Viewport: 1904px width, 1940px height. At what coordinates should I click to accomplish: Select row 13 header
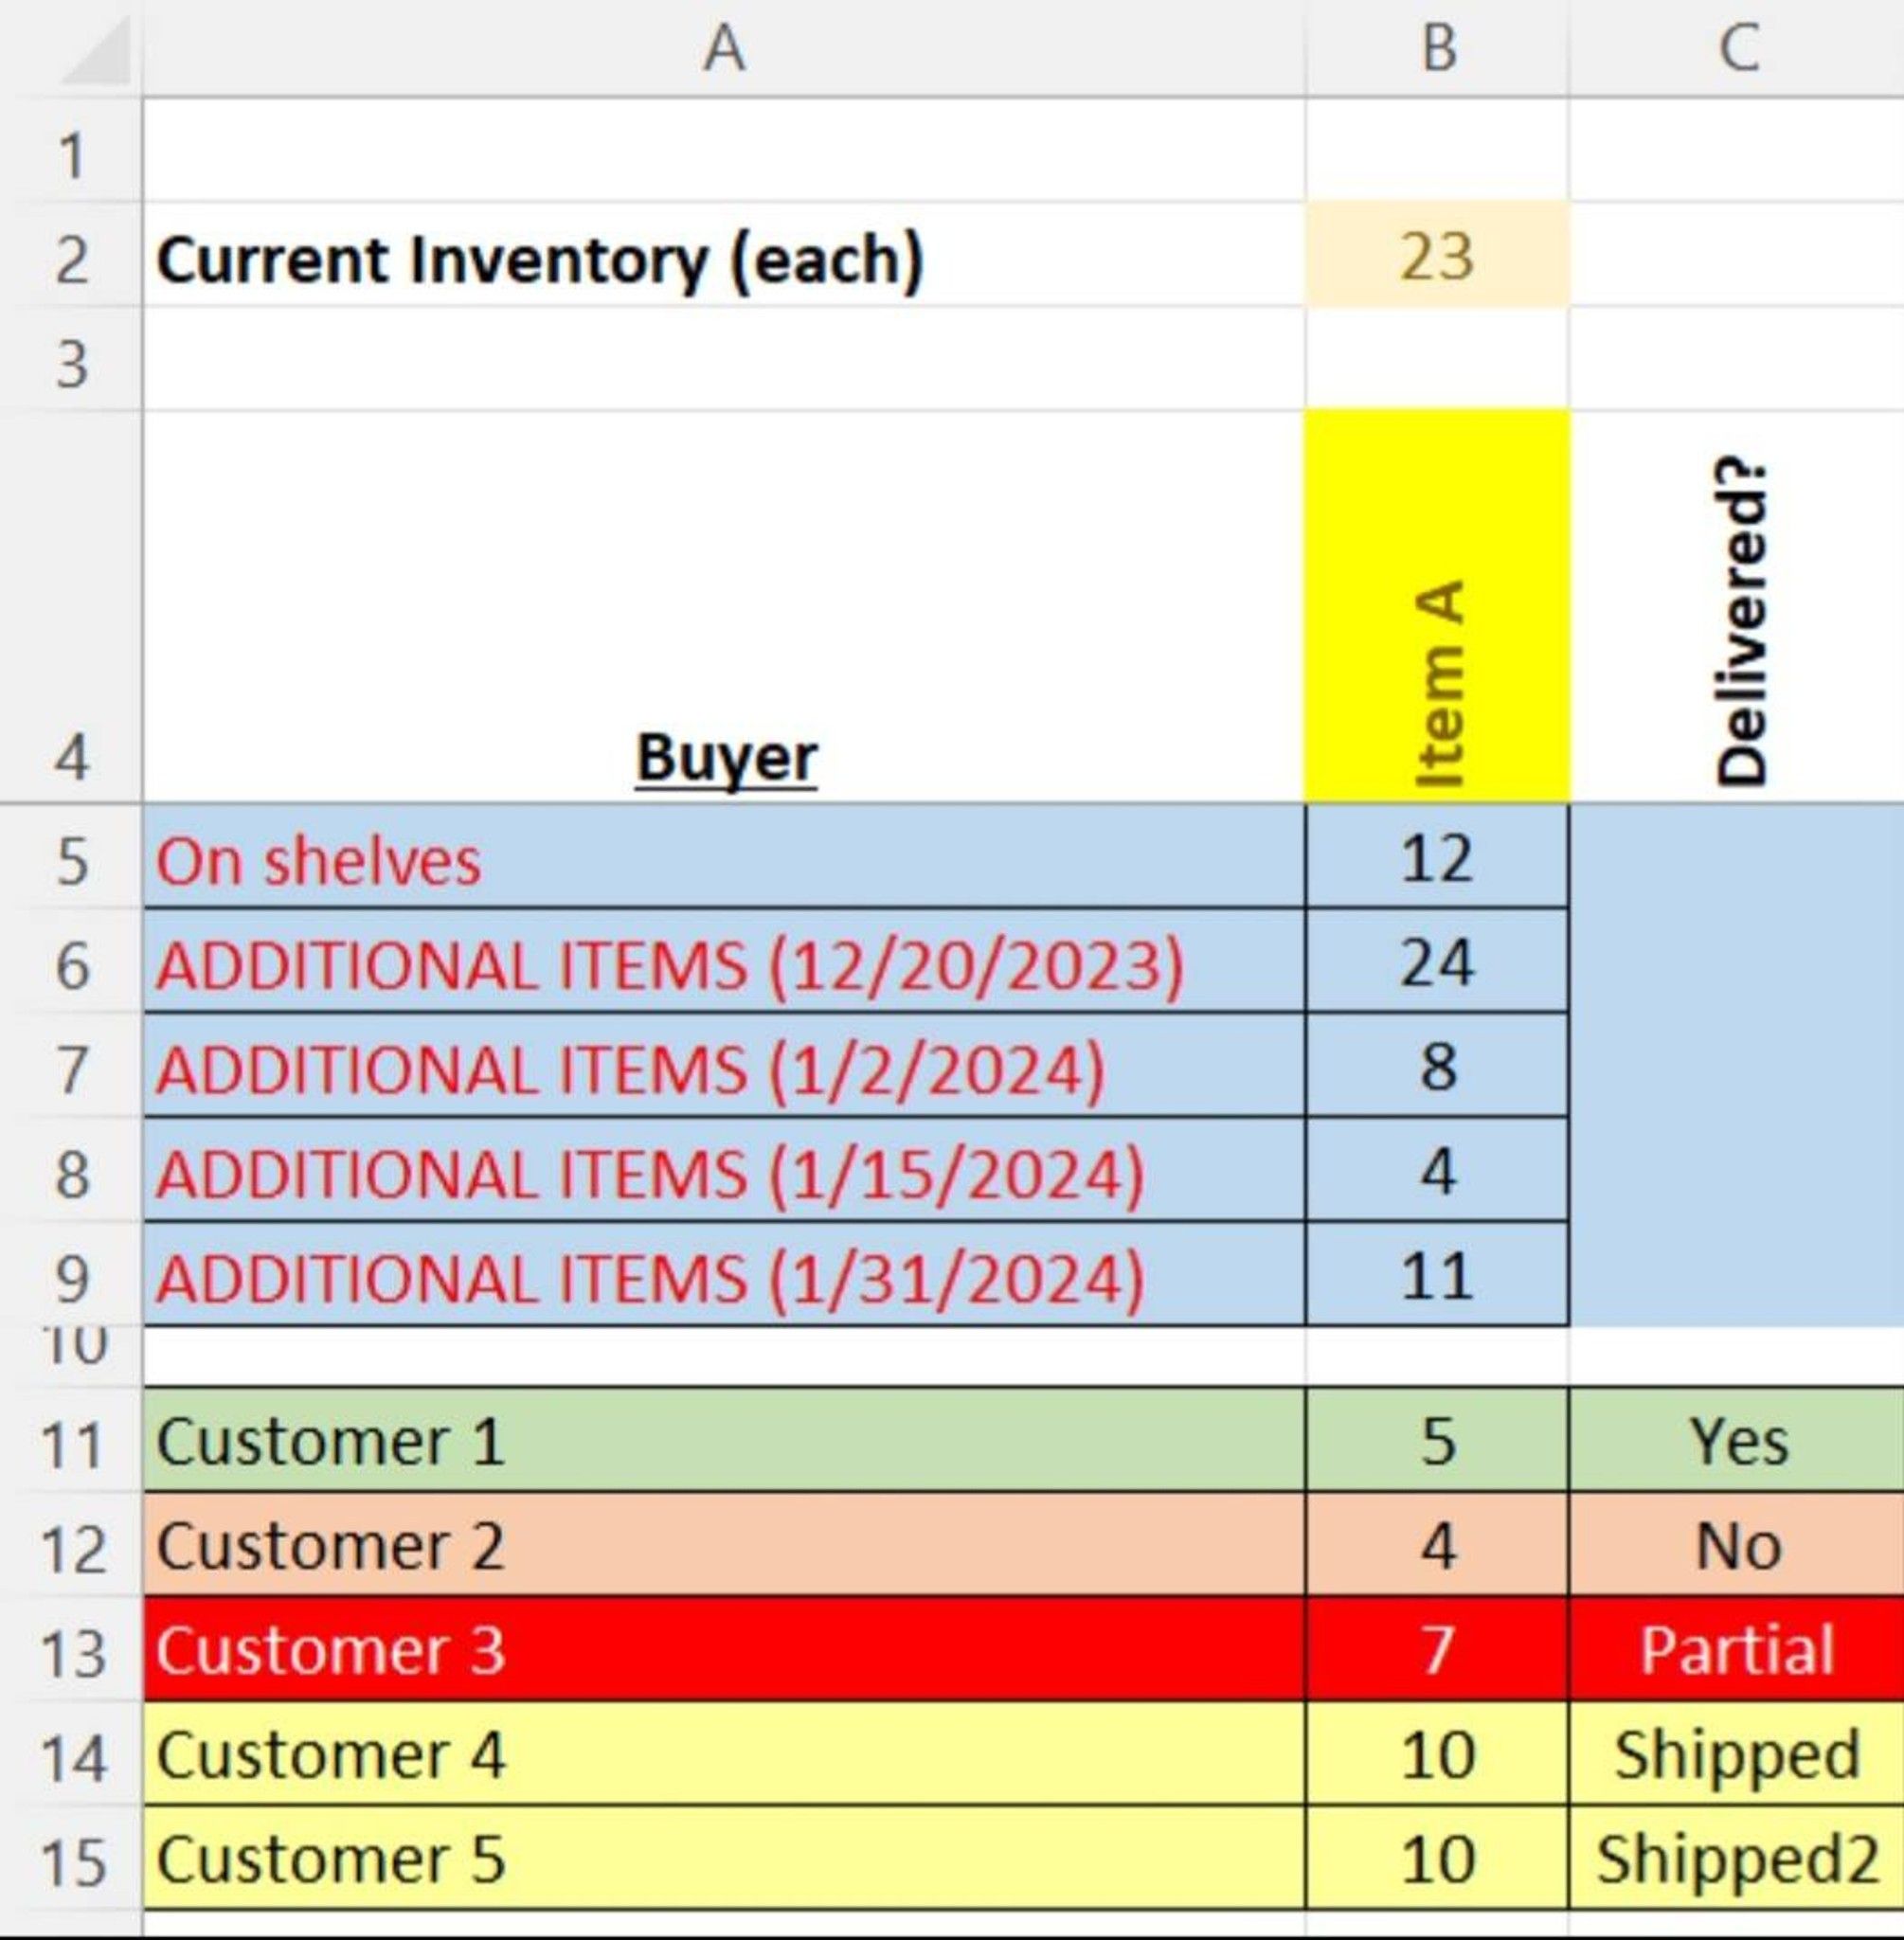(71, 1650)
